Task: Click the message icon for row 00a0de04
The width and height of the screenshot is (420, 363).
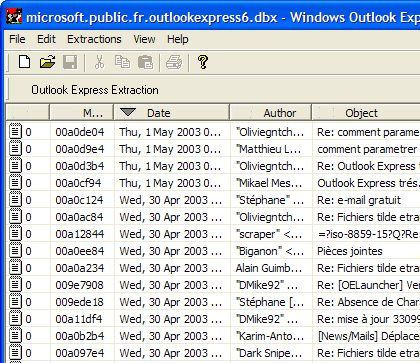Action: [15, 132]
